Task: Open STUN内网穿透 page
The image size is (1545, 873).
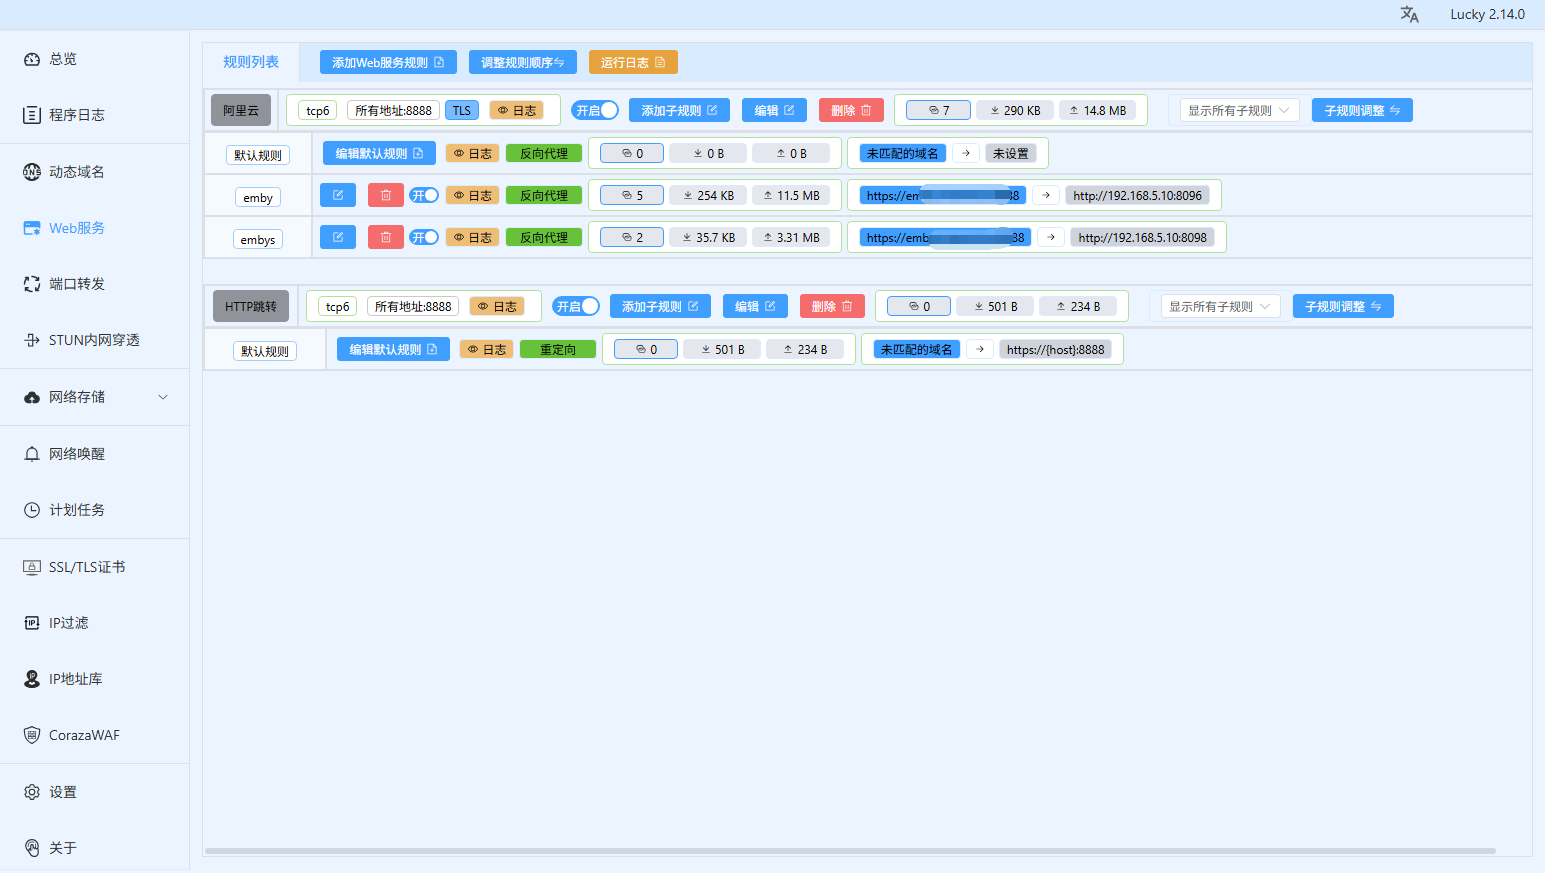Action: click(95, 340)
